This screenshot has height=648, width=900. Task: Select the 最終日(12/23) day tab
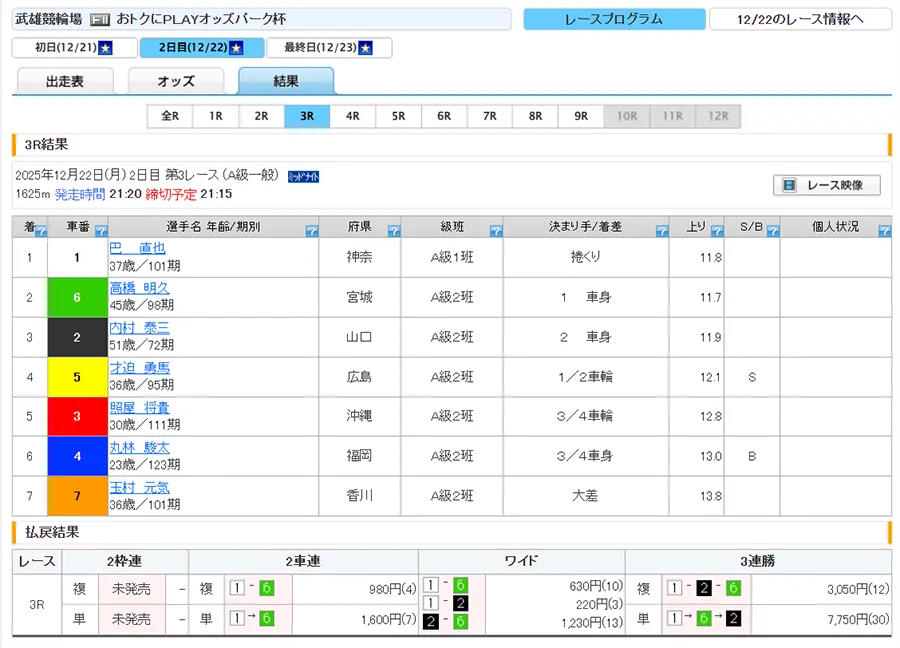pos(328,48)
